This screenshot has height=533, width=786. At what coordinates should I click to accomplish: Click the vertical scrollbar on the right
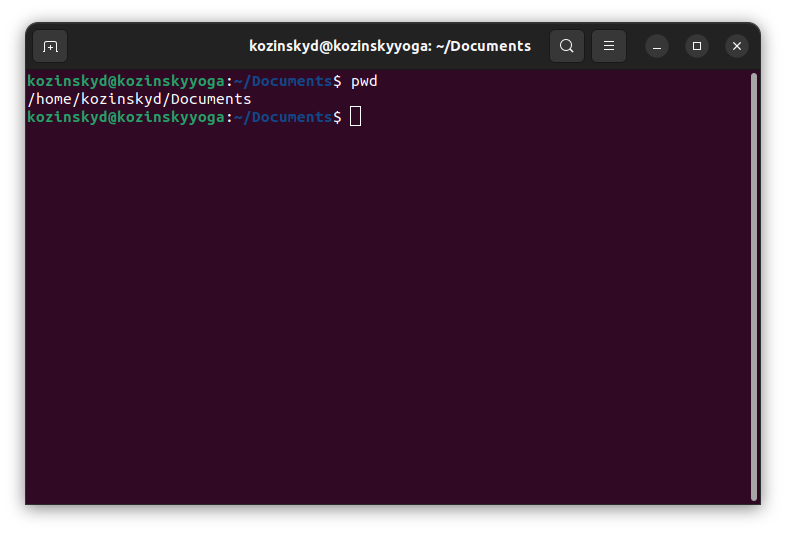point(753,287)
